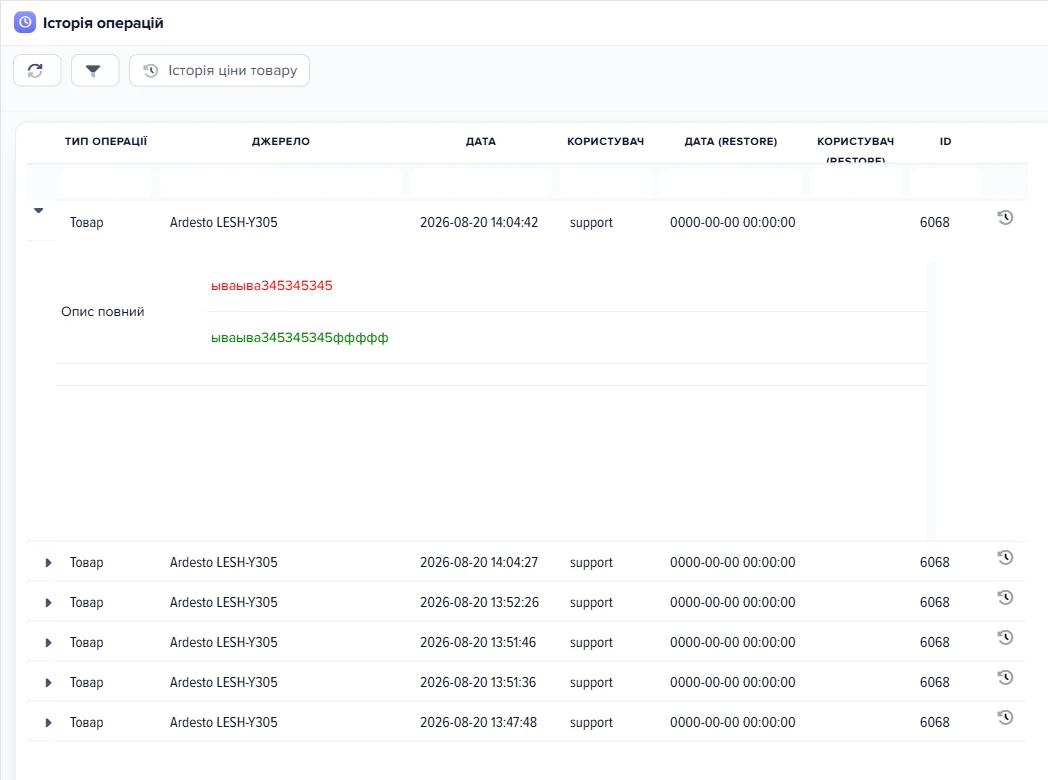Expand the 13:51:36 operation row
This screenshot has width=1048, height=780.
coord(48,683)
